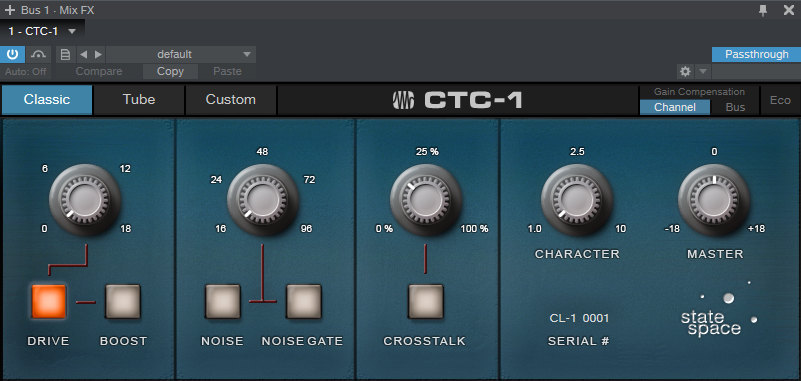Toggle Auto: Off automation mode
801x381 pixels.
click(26, 72)
